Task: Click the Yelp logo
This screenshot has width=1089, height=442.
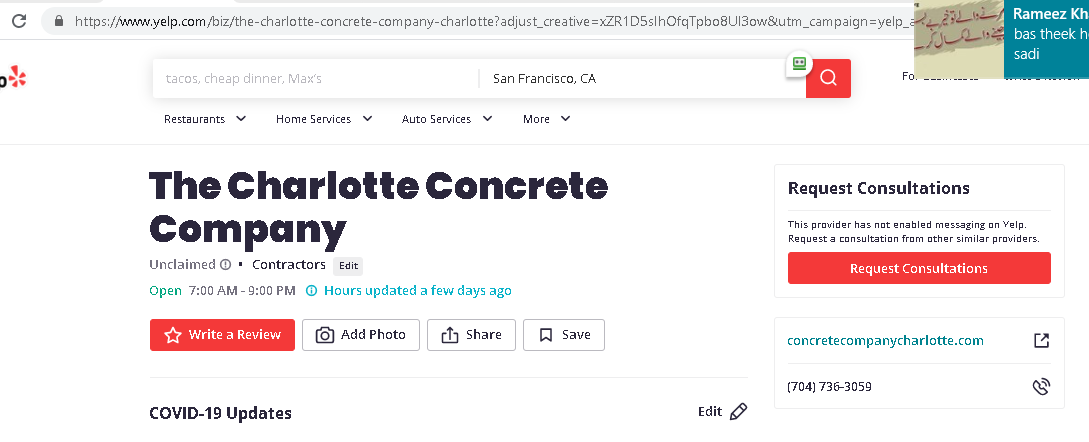Action: (12, 77)
